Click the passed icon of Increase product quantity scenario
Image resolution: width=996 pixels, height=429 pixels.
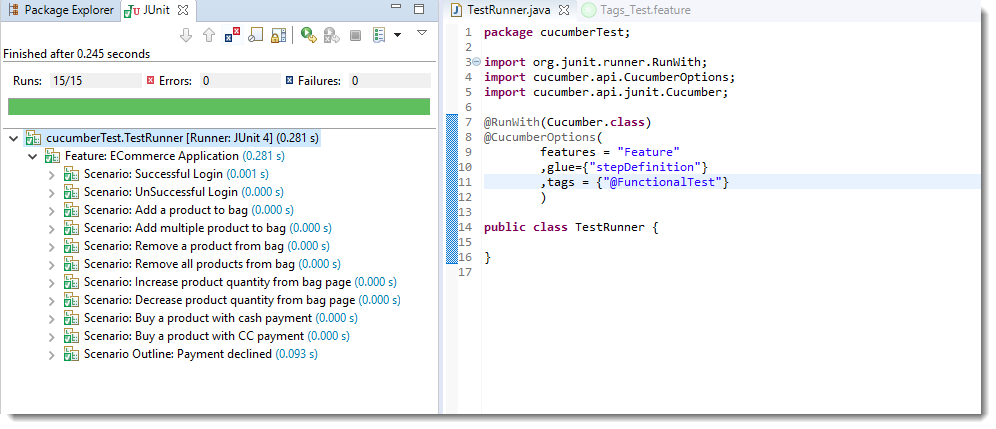pos(72,282)
